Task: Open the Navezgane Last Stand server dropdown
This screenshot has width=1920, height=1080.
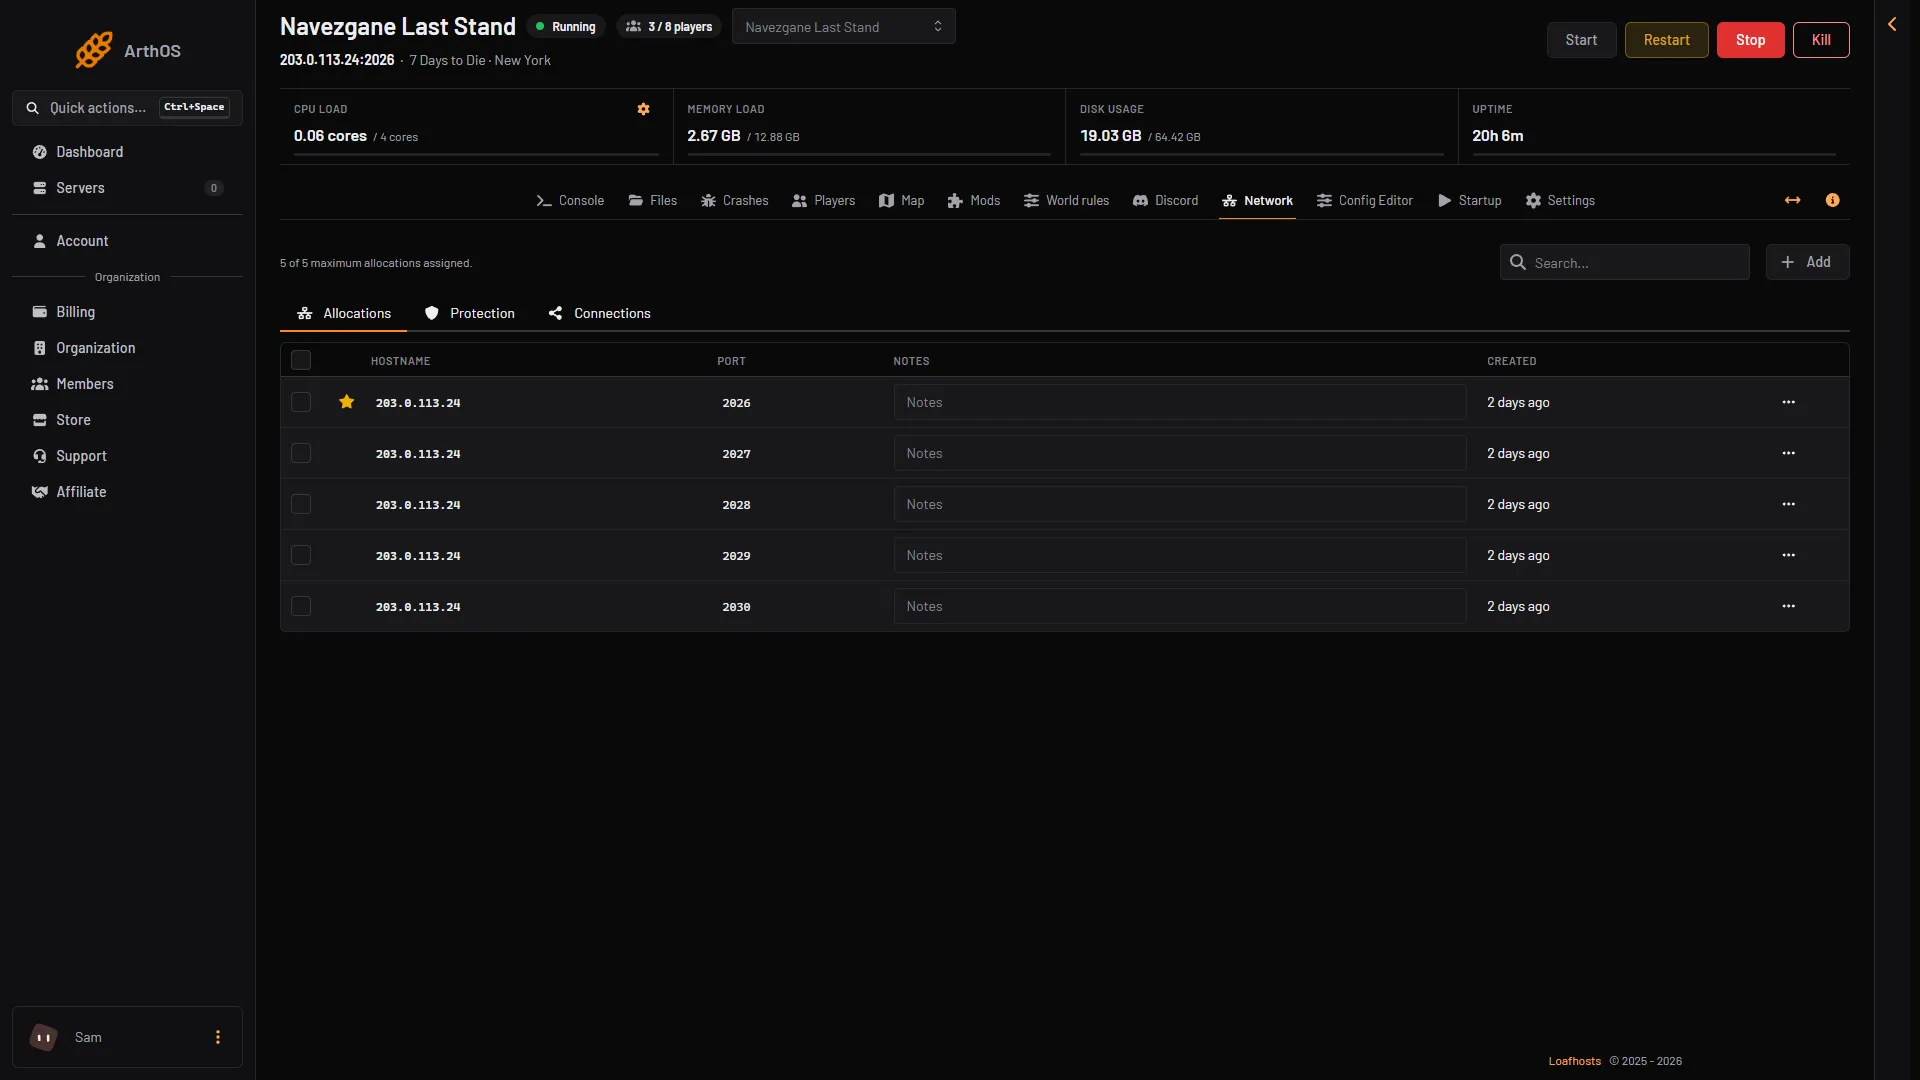Action: 843,27
